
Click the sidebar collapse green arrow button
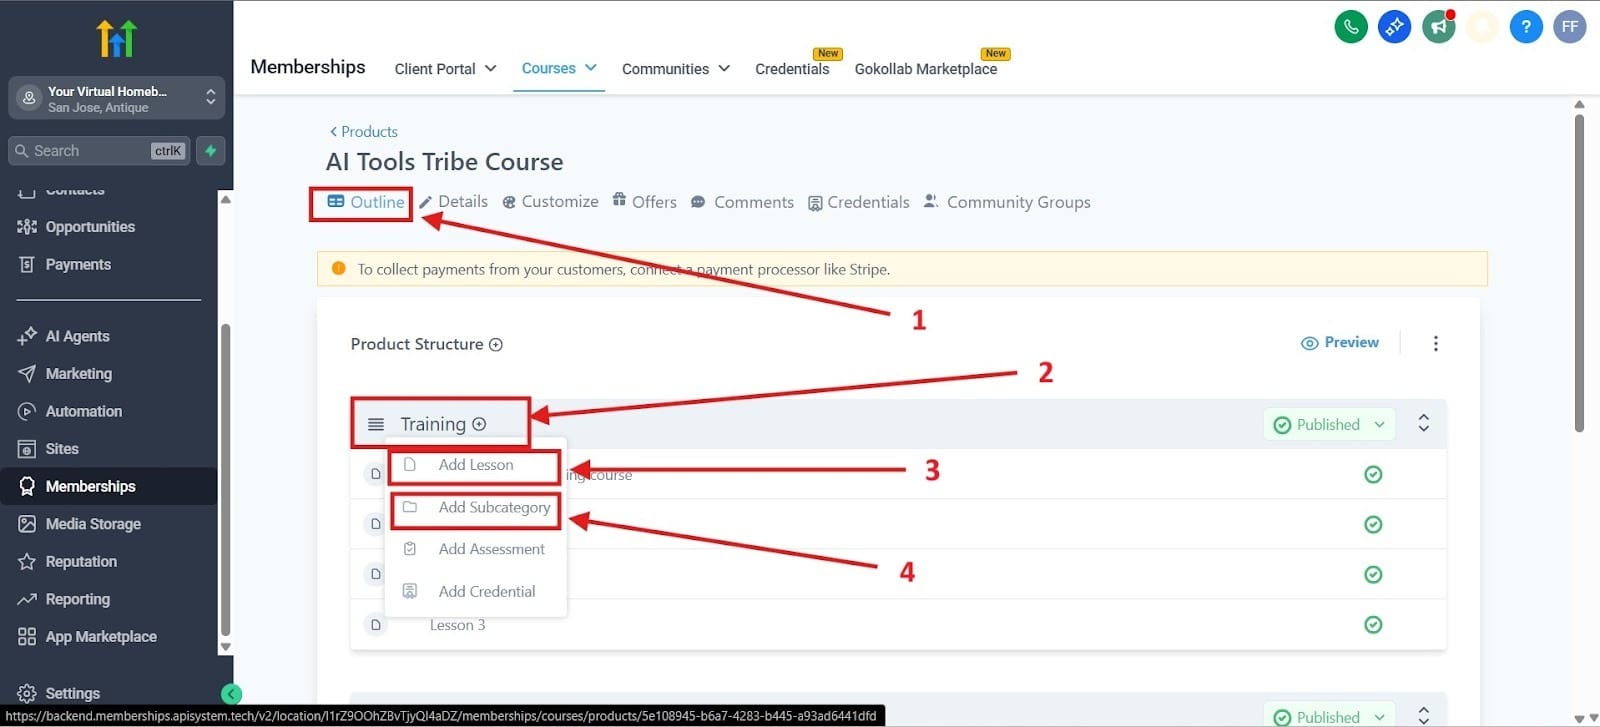[231, 694]
